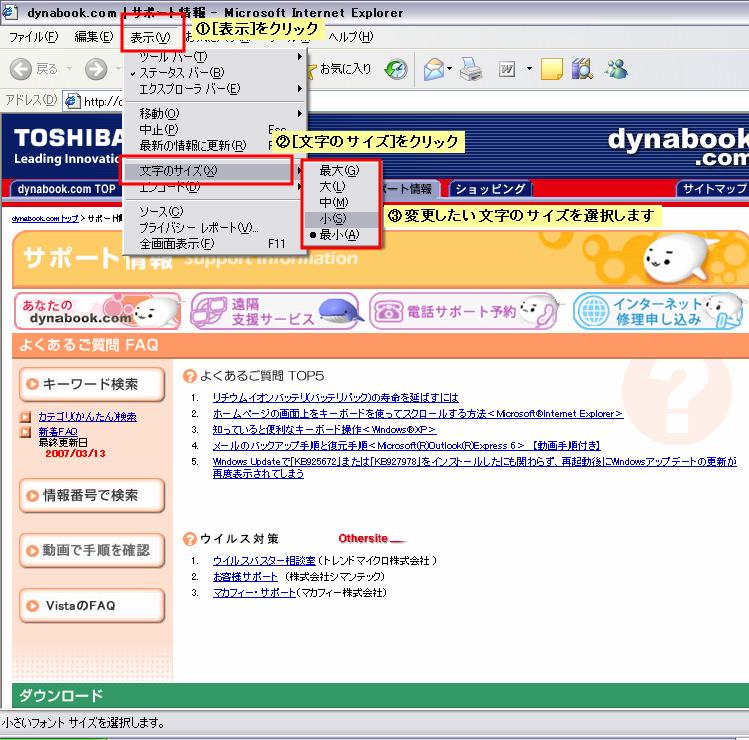Select 最小(A) text size option

pyautogui.click(x=340, y=235)
